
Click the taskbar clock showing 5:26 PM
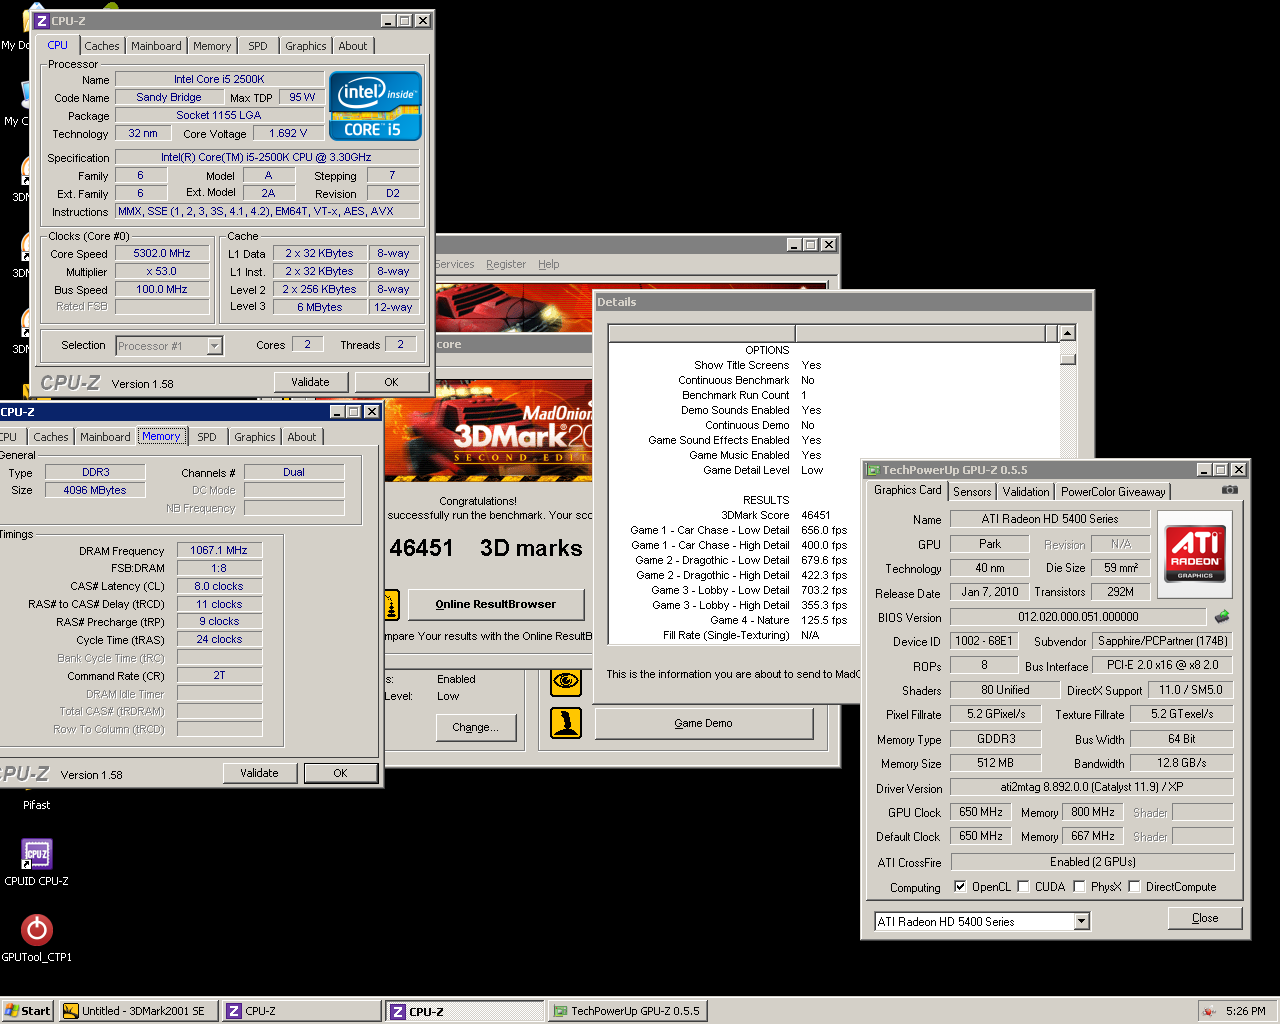[x=1245, y=1011]
